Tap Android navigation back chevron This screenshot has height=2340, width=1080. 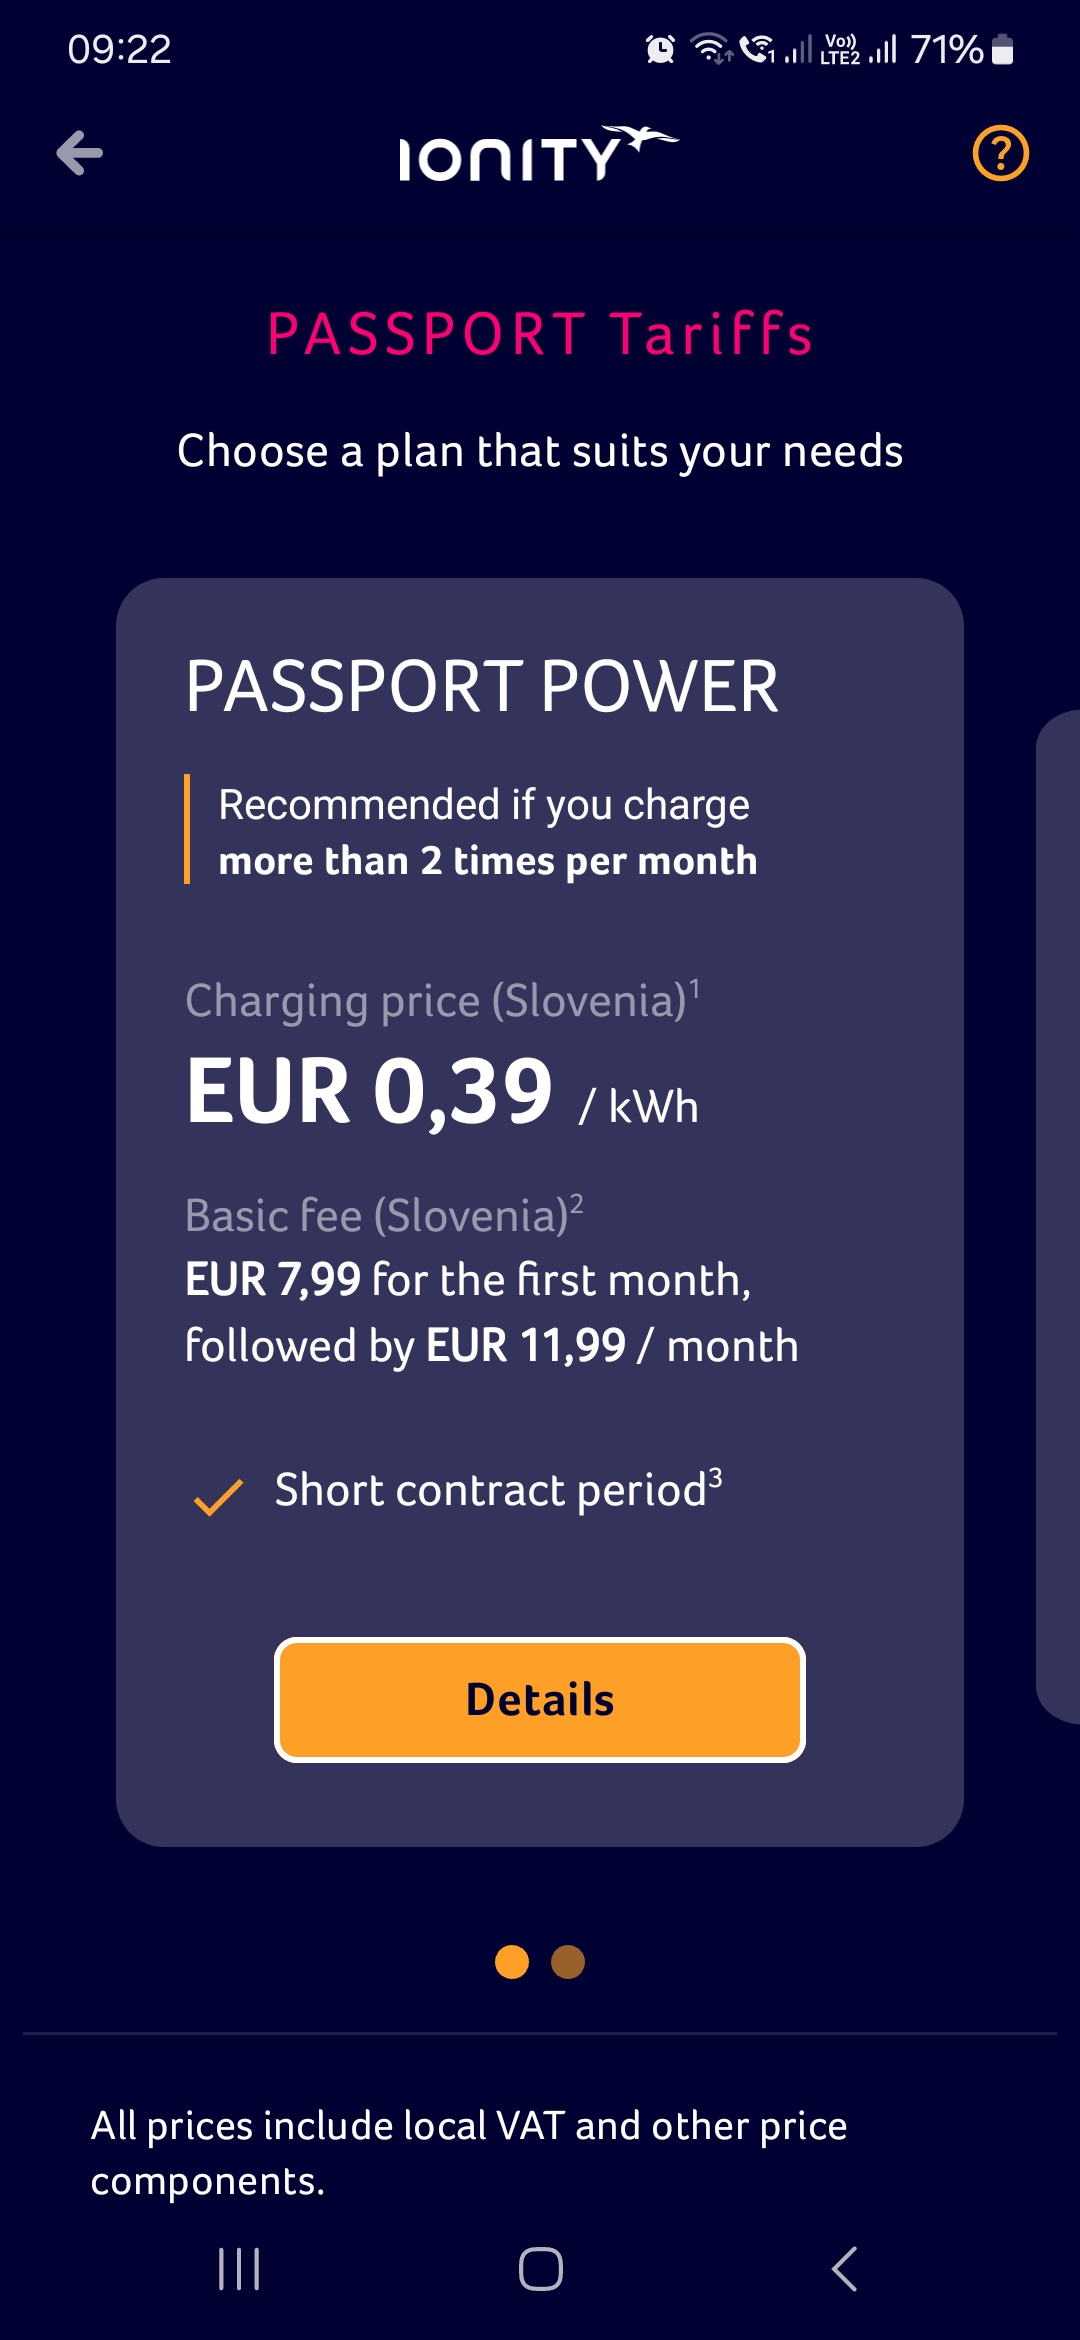(845, 2269)
